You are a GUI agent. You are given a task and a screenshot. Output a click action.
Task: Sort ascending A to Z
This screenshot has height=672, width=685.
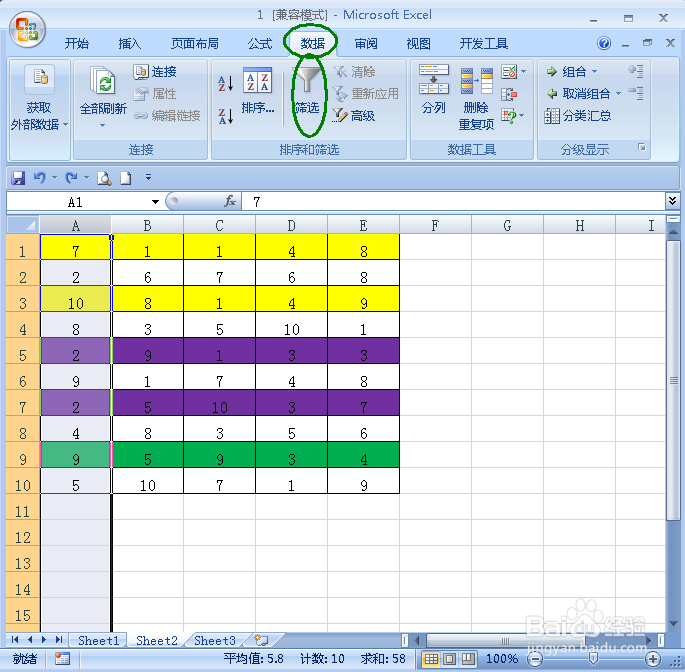tap(225, 83)
